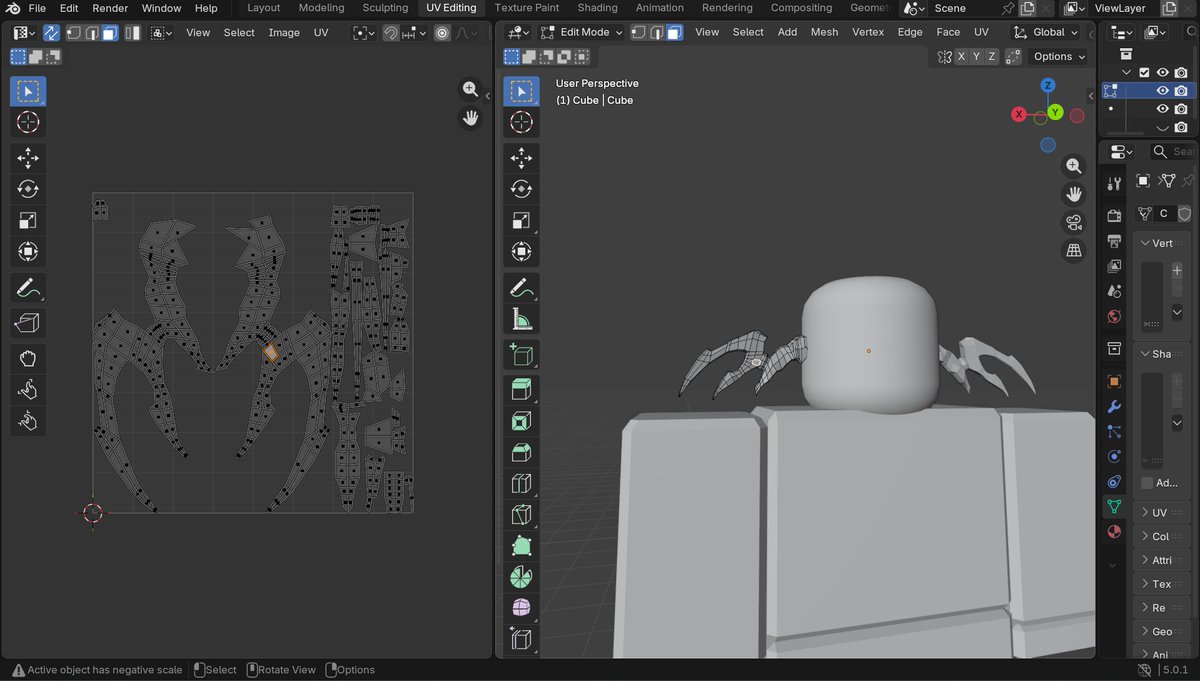Select the Rotate tool in UV editor

click(28, 188)
